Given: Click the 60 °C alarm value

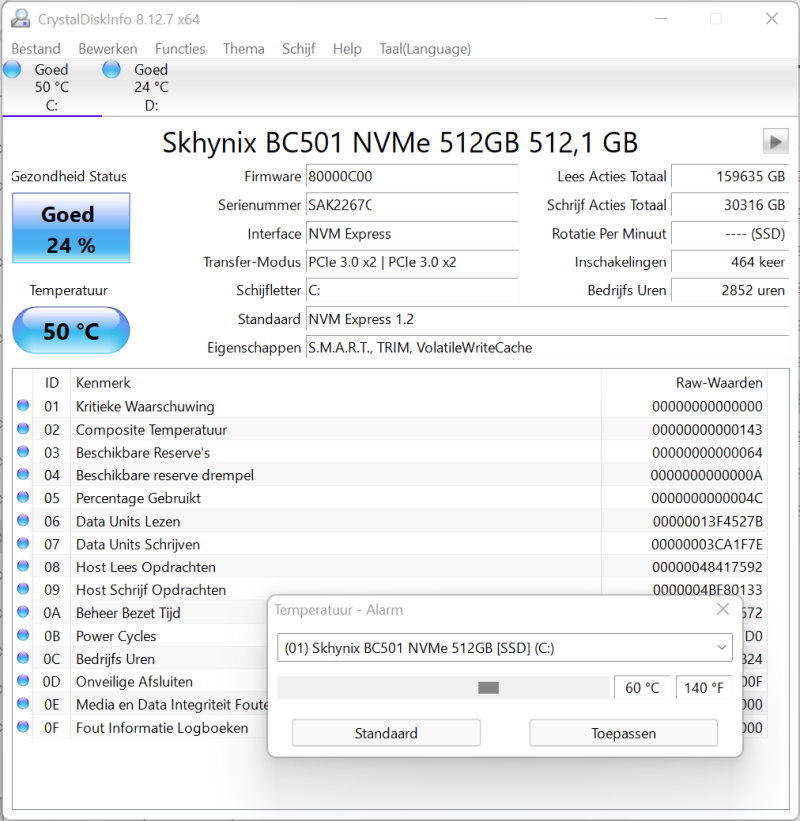Looking at the screenshot, I should pyautogui.click(x=642, y=687).
